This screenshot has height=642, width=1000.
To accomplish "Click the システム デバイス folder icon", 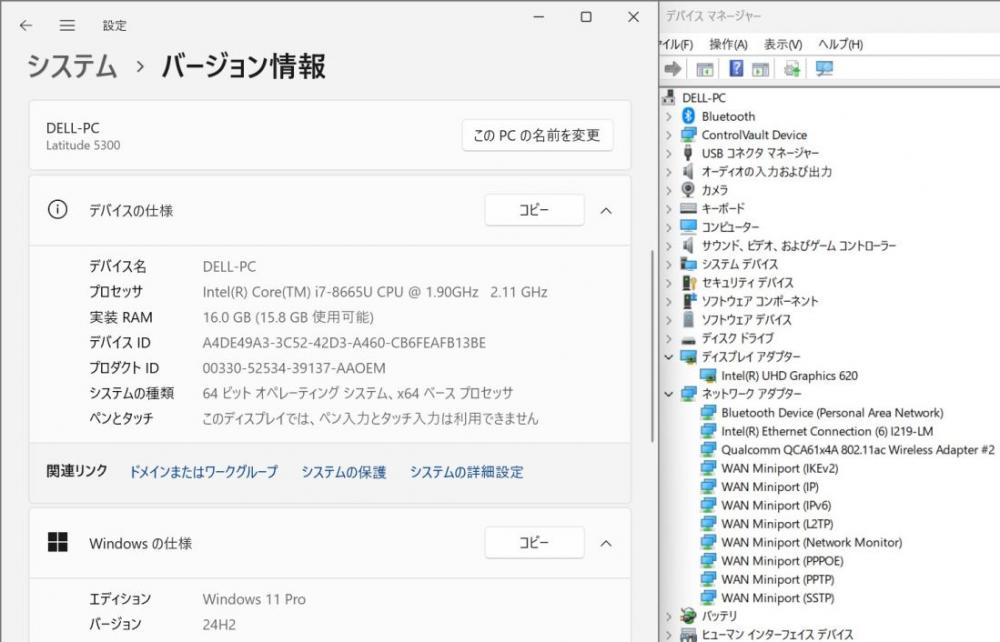I will [688, 263].
